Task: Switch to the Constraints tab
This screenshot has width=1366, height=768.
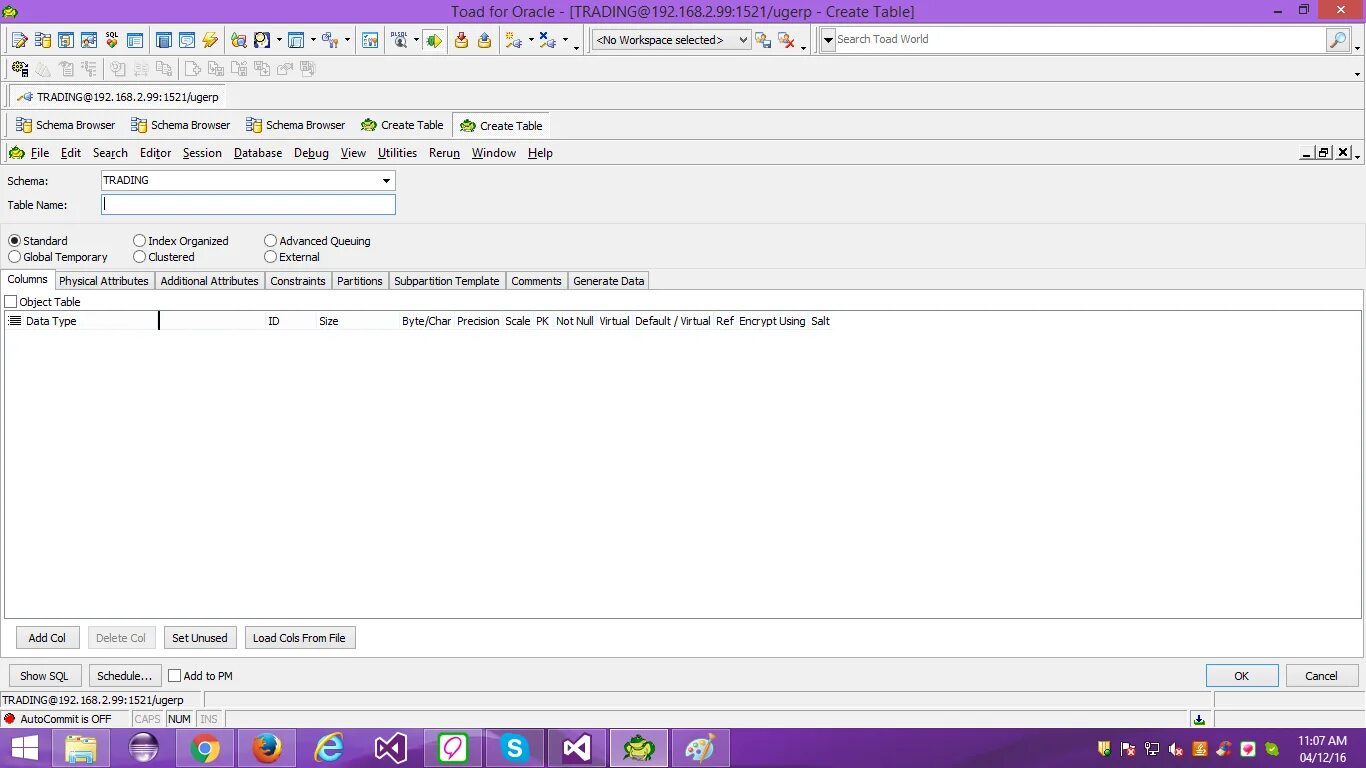Action: [298, 281]
